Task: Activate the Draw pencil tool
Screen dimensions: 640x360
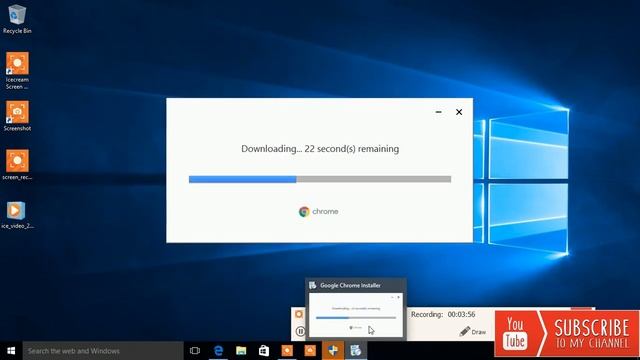Action: (473, 331)
